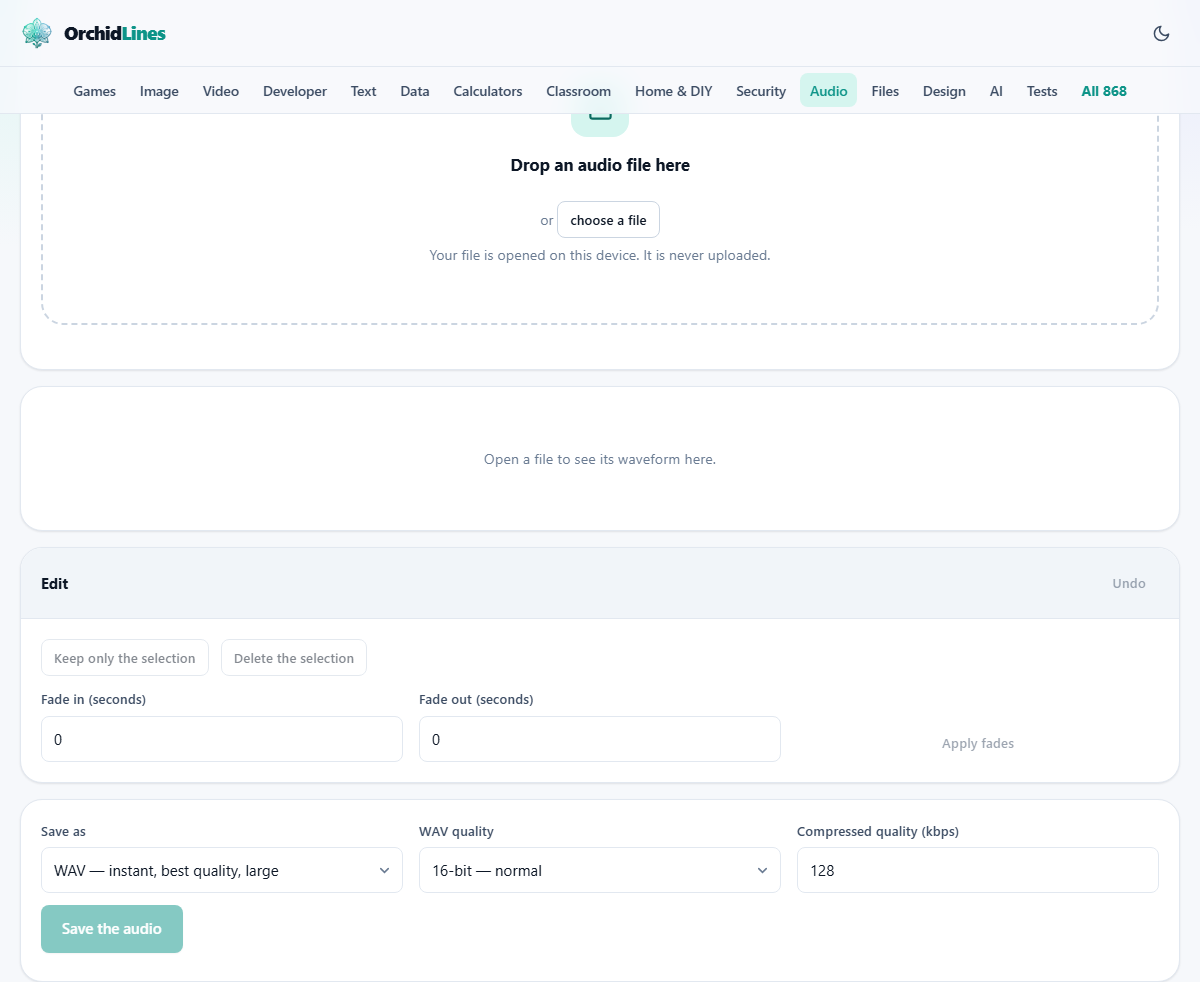Click the Compressed quality (kbps) label
The image size is (1200, 982).
pyautogui.click(x=878, y=831)
